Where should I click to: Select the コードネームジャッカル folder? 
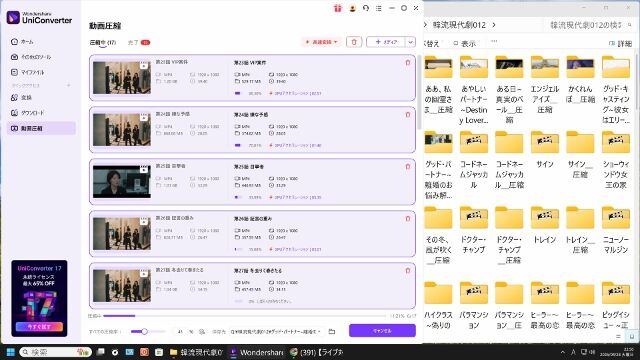[473, 160]
